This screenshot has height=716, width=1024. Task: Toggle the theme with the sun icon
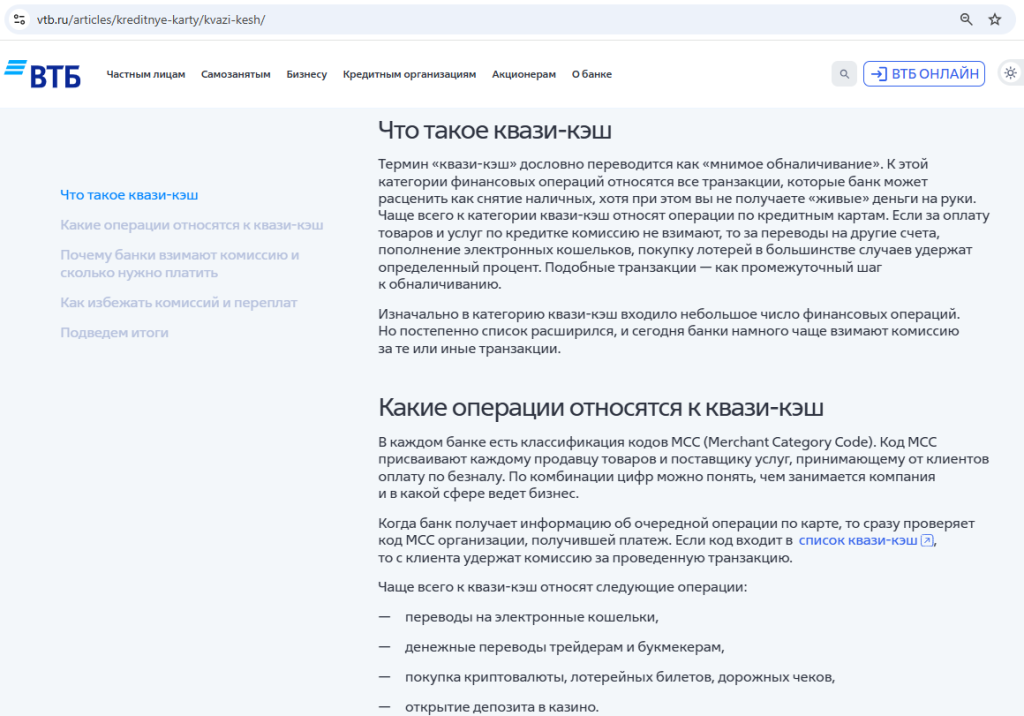click(x=1009, y=72)
